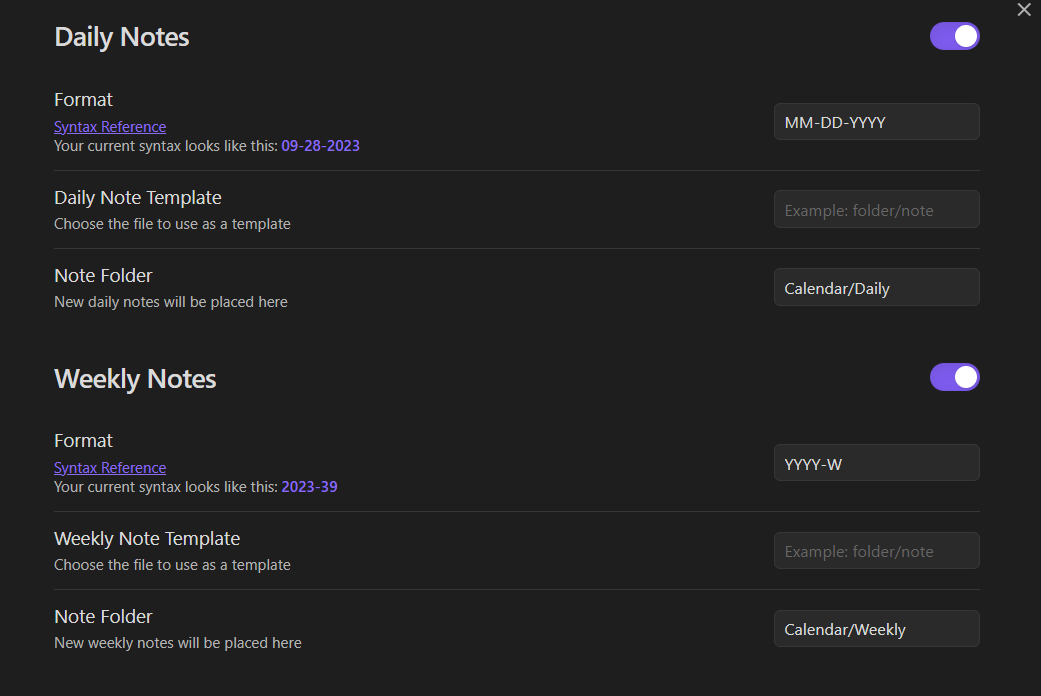This screenshot has height=696, width=1041.
Task: Select the YYYY-W format input
Action: (876, 463)
